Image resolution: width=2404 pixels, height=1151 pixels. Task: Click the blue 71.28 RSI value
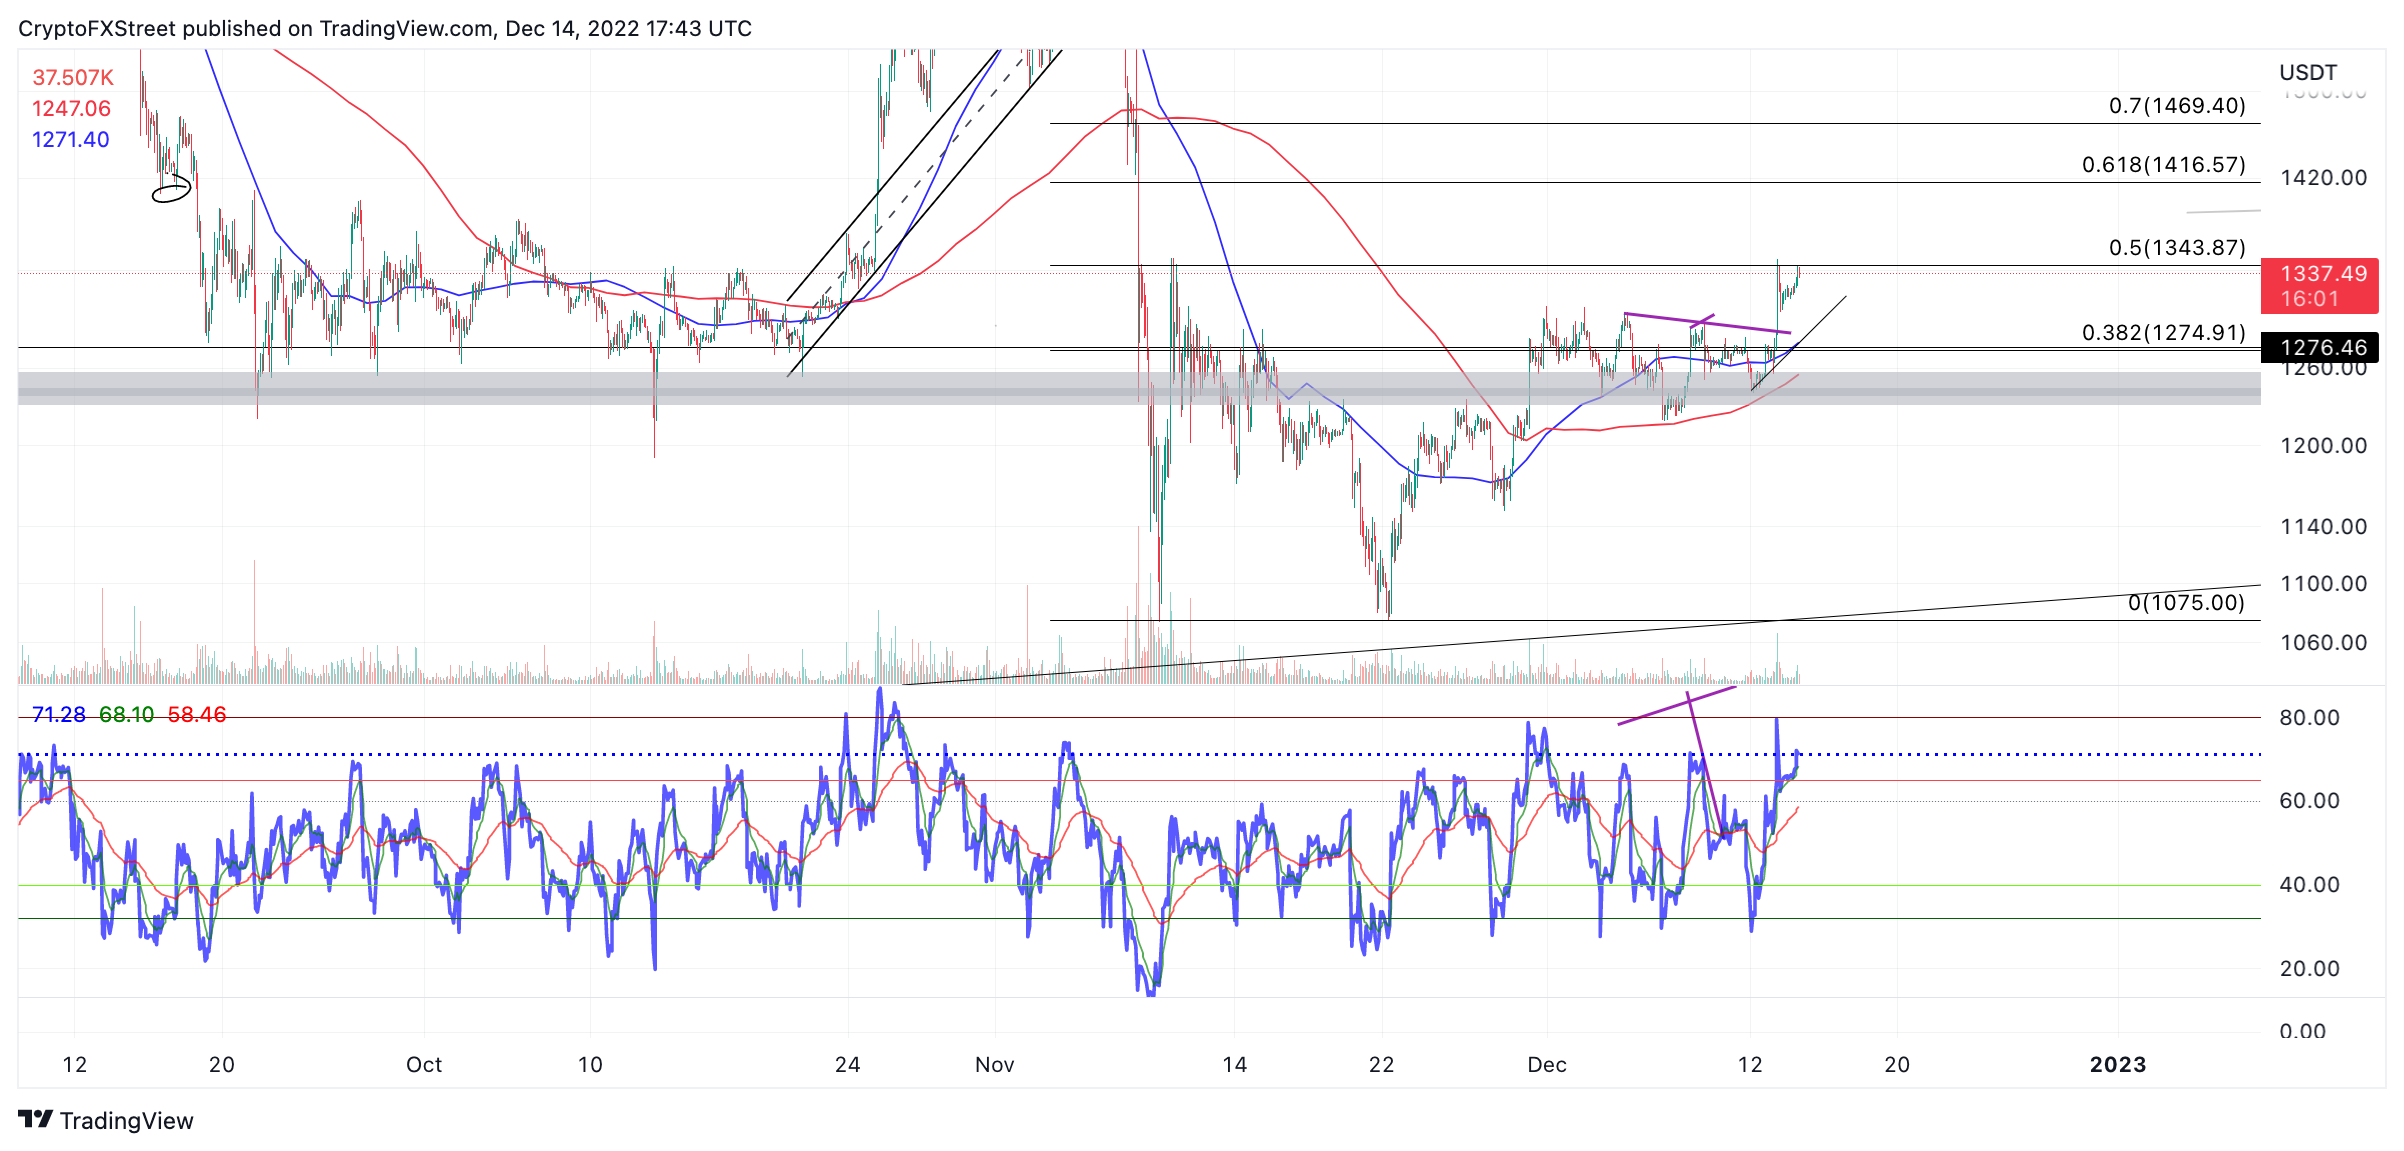coord(59,714)
